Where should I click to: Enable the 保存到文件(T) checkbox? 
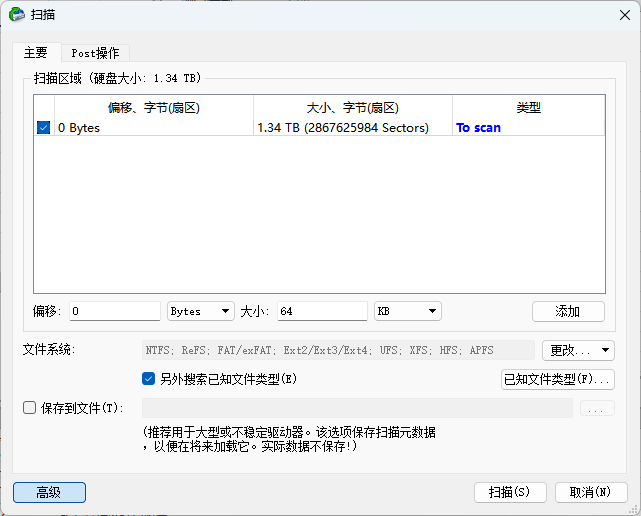click(29, 408)
